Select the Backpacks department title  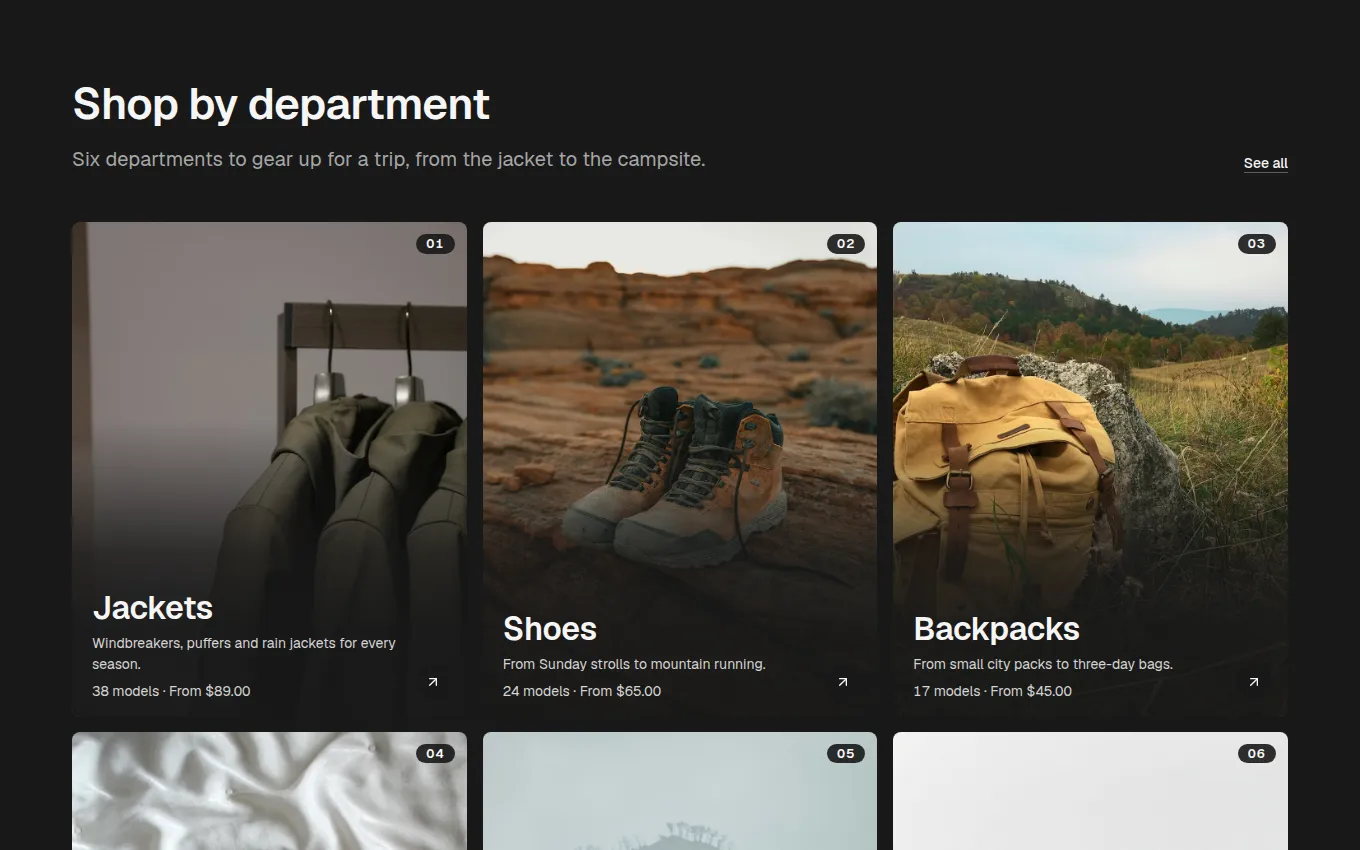pyautogui.click(x=997, y=629)
